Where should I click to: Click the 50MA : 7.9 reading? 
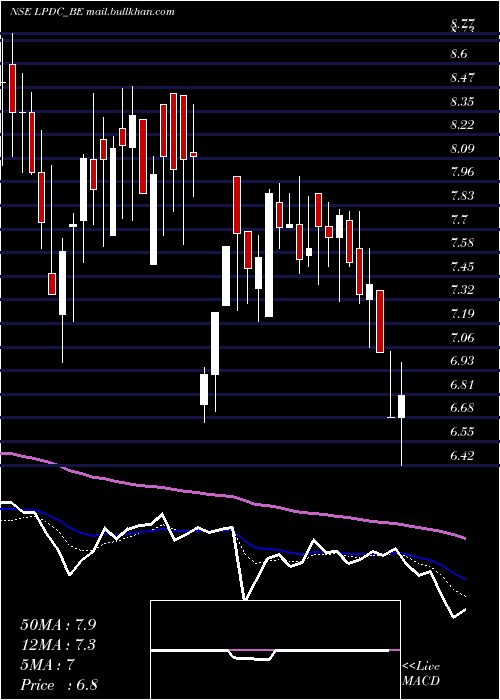(58, 625)
